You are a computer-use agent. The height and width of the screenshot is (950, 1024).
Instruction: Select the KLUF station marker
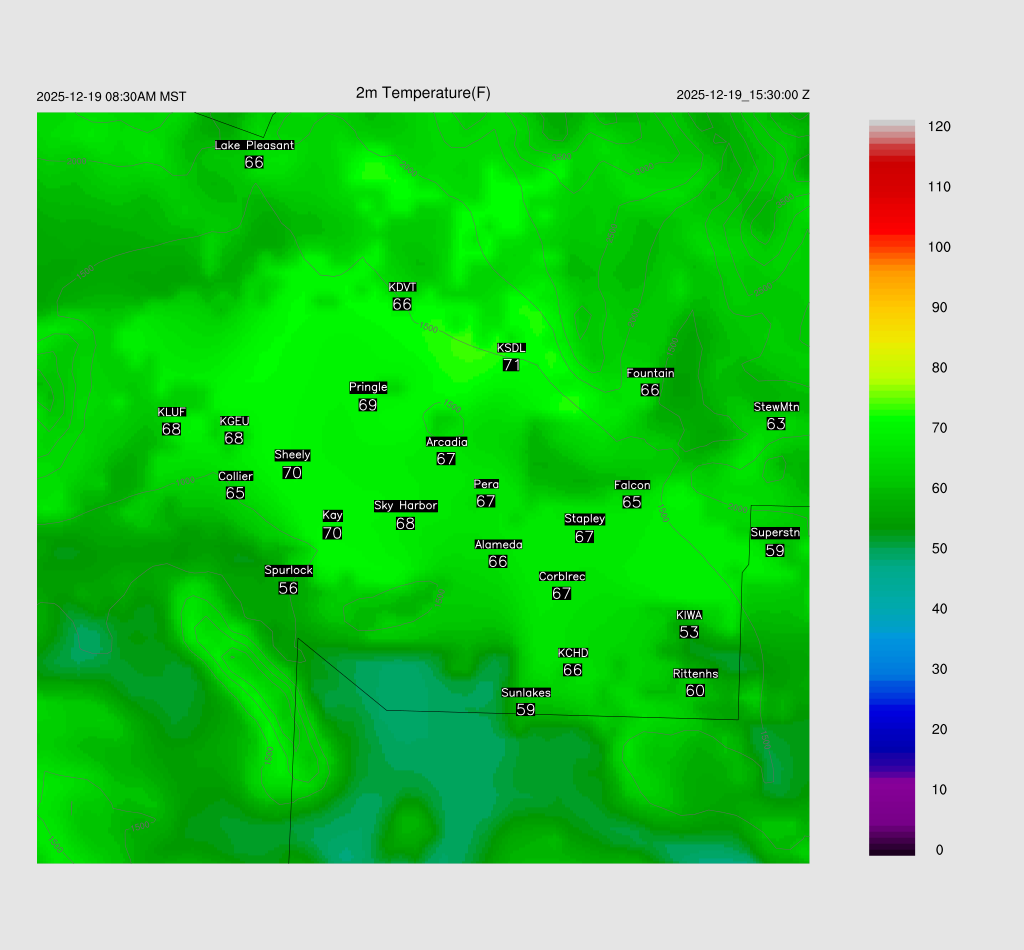coord(171,413)
